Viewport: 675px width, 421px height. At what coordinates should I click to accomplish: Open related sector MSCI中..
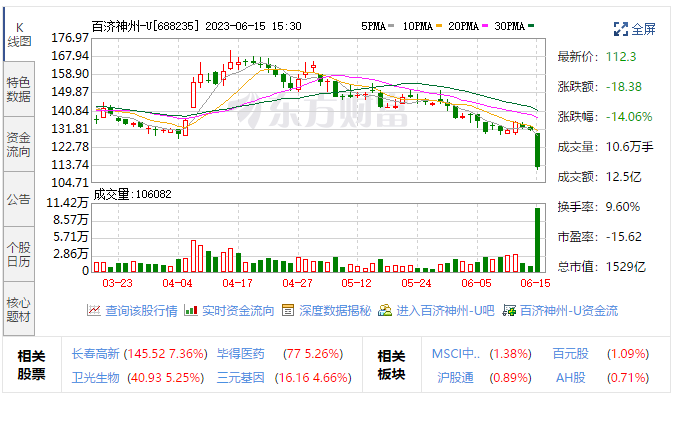[x=455, y=354]
